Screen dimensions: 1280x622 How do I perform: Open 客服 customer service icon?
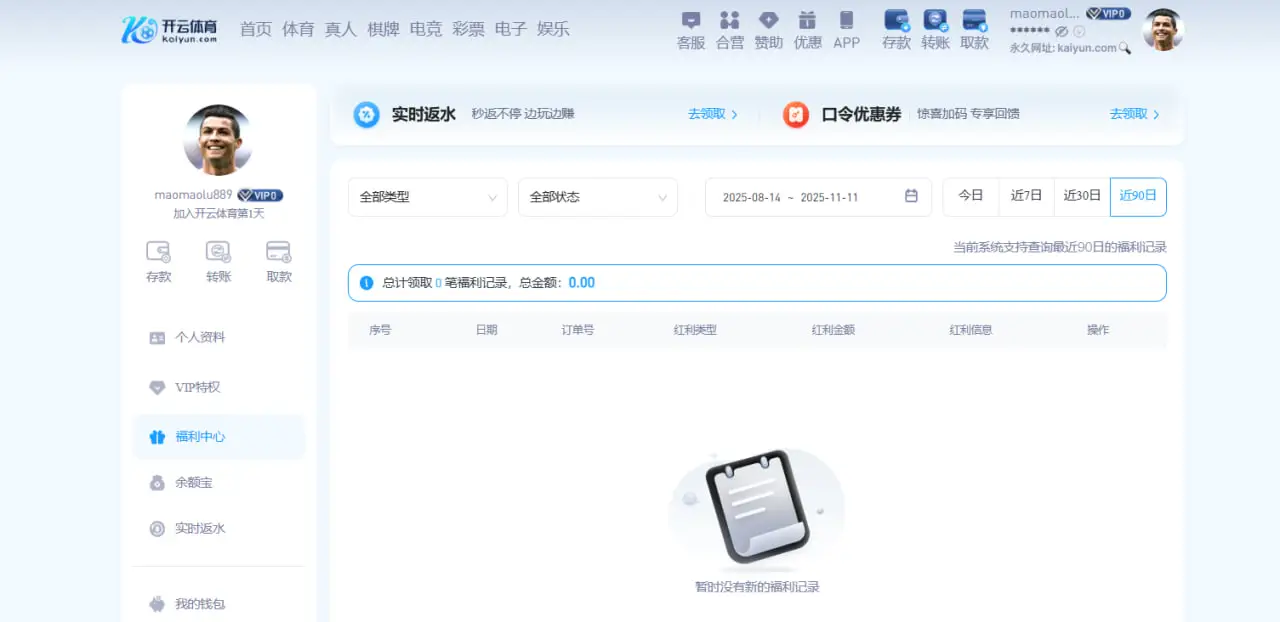[x=691, y=20]
